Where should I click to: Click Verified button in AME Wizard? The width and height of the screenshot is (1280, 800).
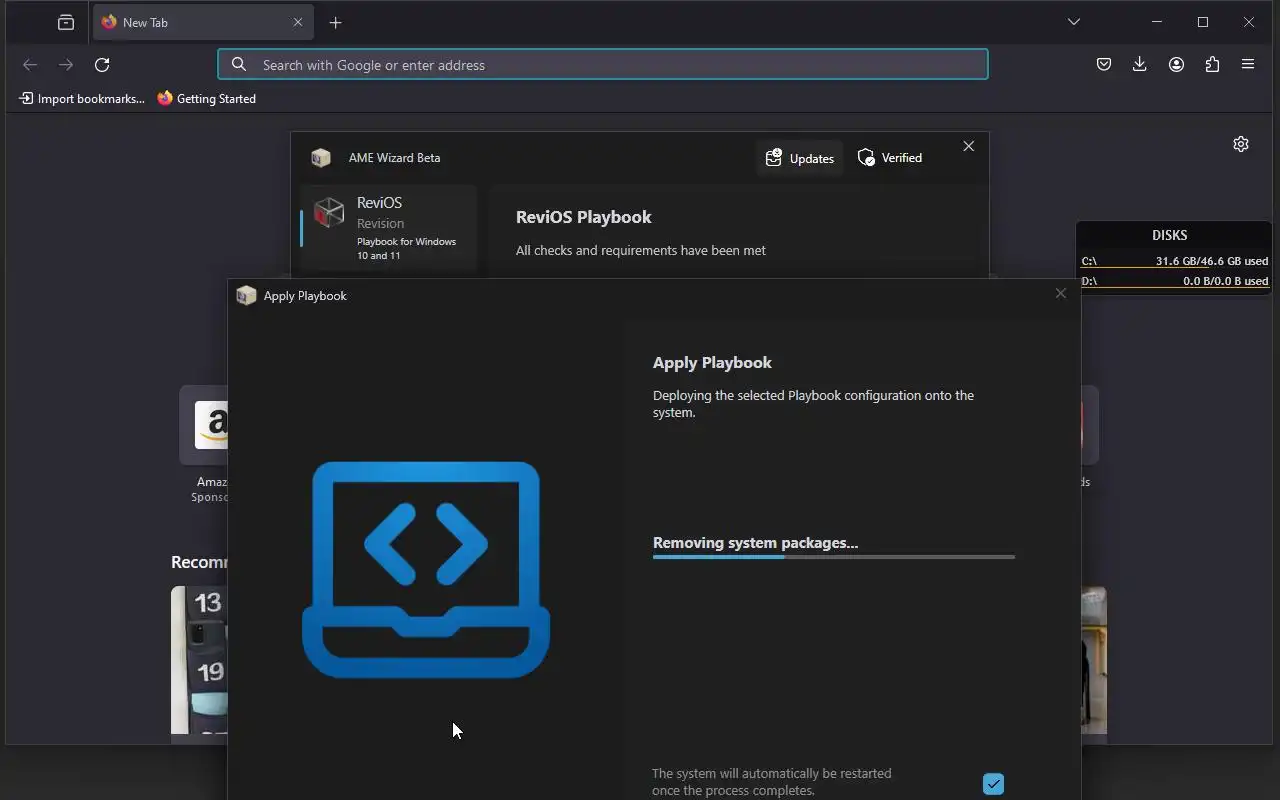click(890, 158)
